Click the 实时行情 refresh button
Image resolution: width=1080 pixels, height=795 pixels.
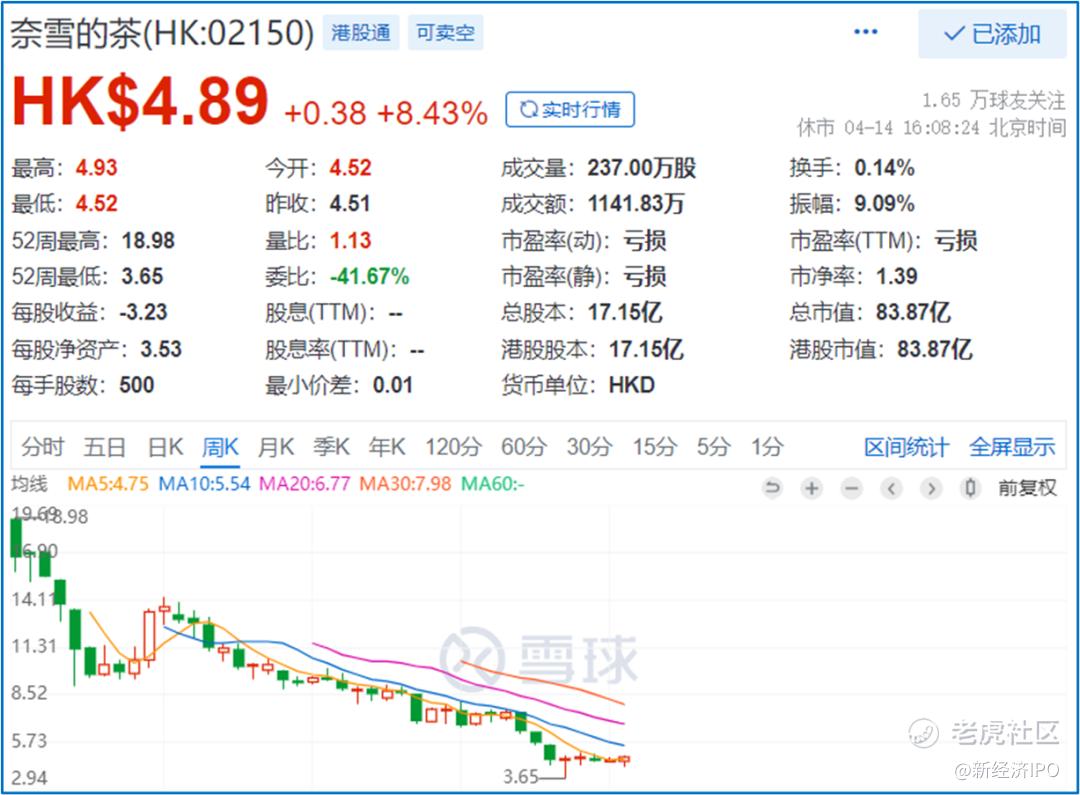click(x=570, y=110)
